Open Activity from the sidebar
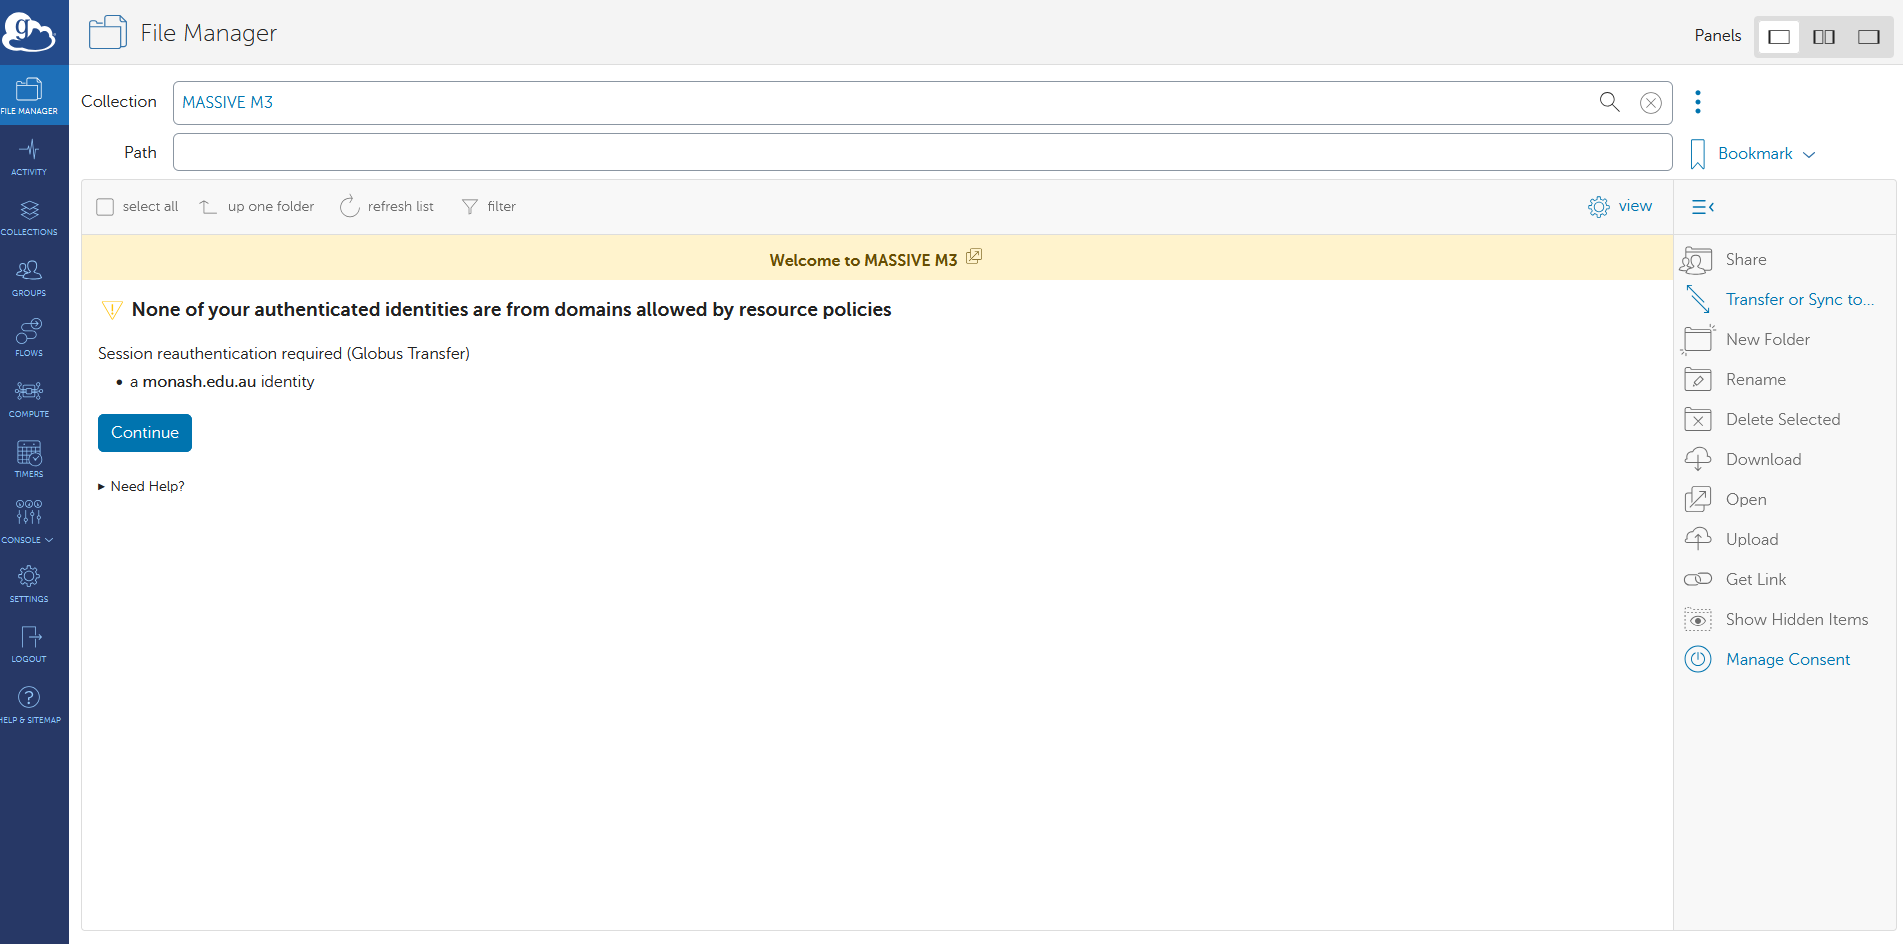This screenshot has width=1903, height=944. point(29,157)
